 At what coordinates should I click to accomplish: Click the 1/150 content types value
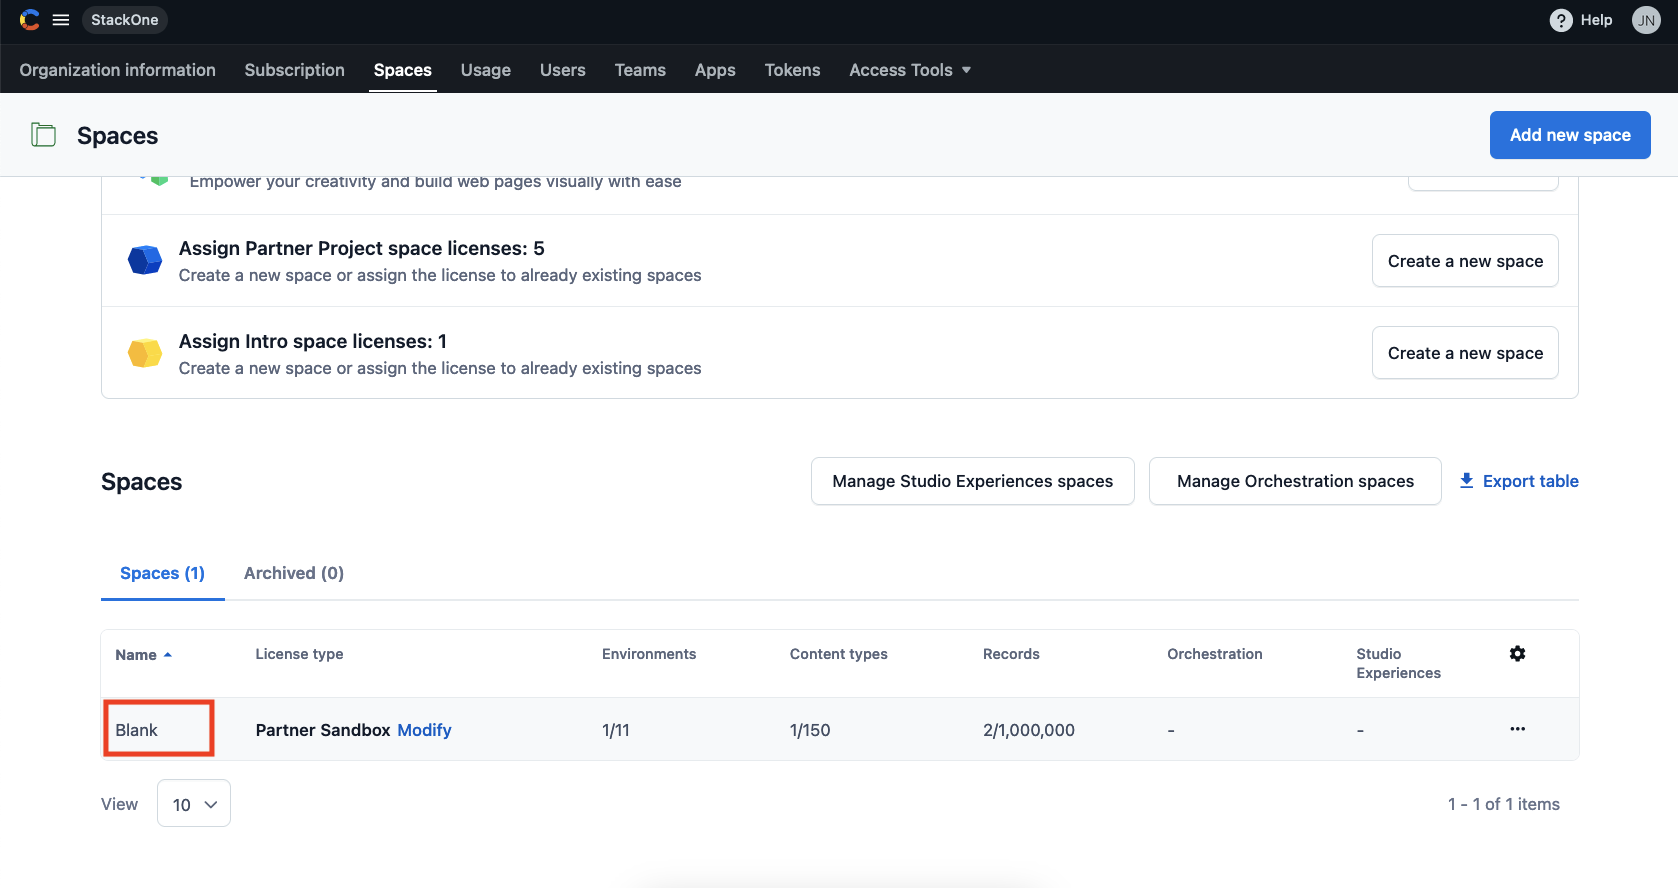point(810,730)
